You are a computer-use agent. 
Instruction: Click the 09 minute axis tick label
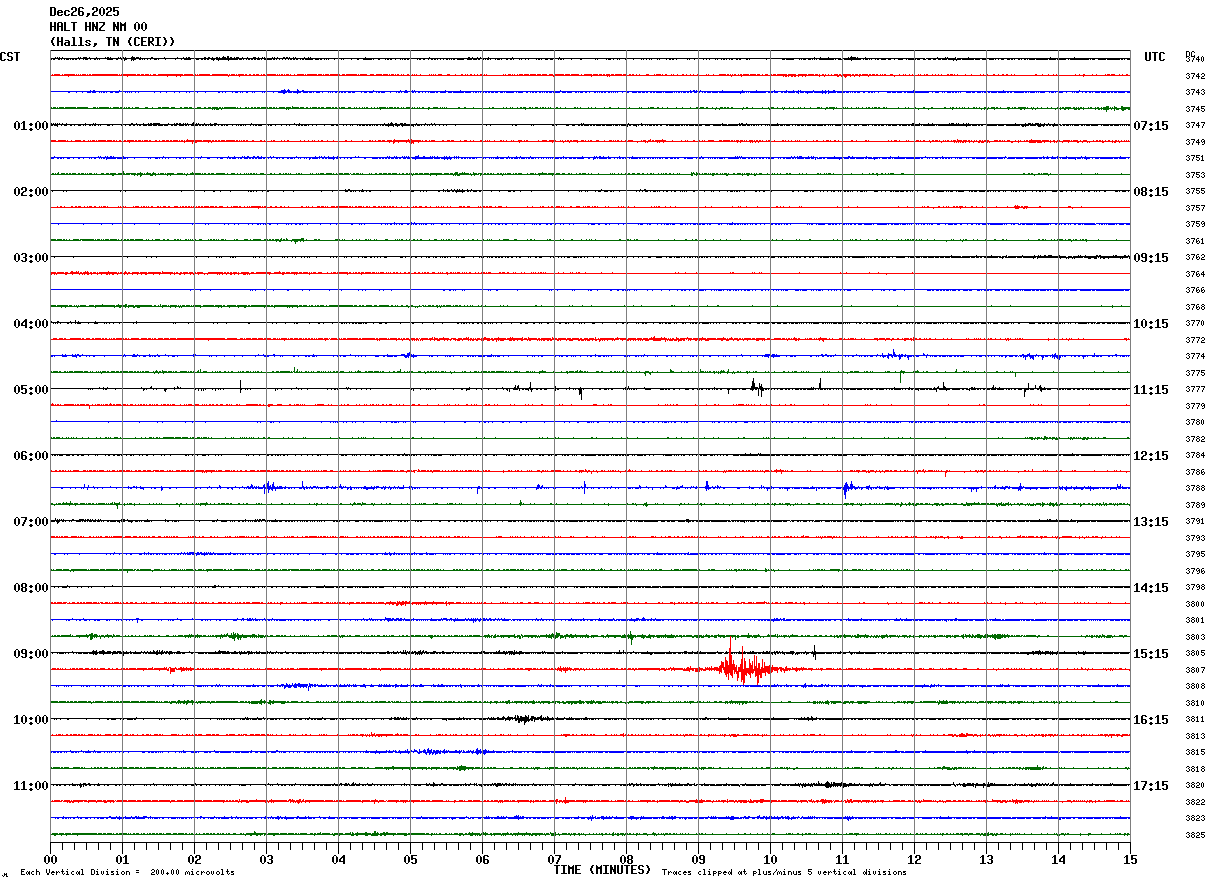click(698, 859)
